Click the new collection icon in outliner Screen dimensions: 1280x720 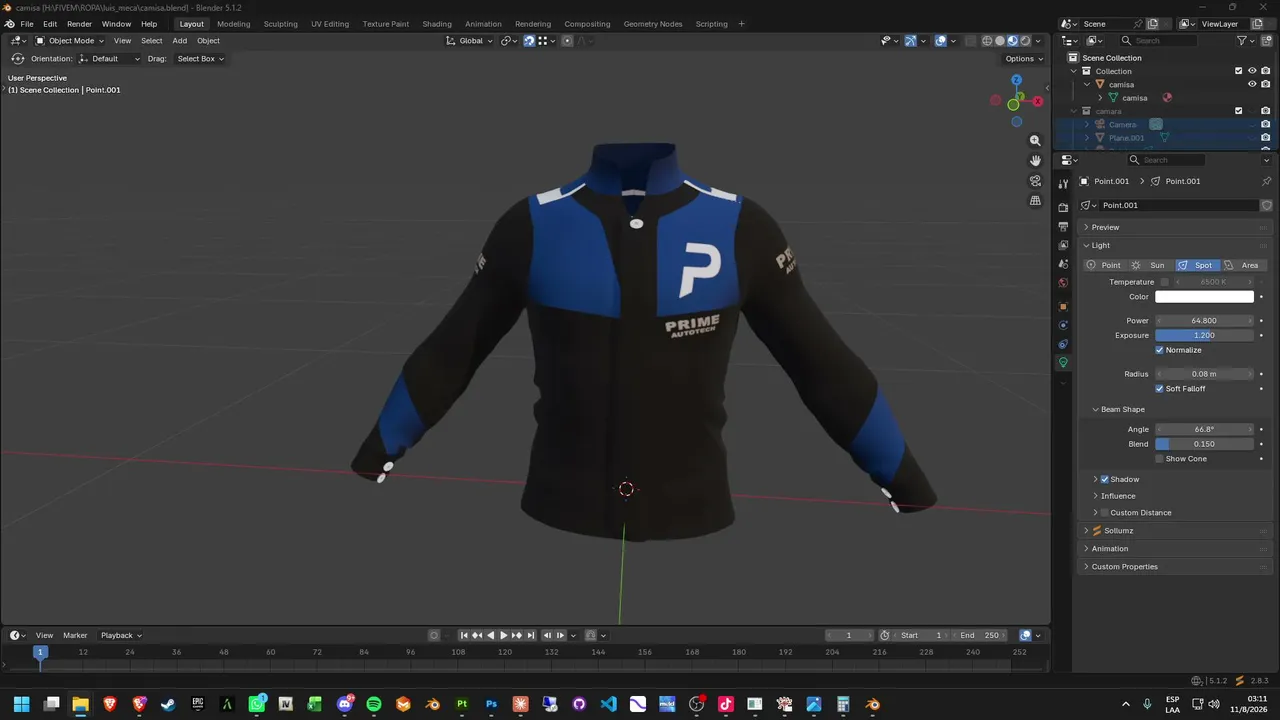pyautogui.click(x=1265, y=41)
